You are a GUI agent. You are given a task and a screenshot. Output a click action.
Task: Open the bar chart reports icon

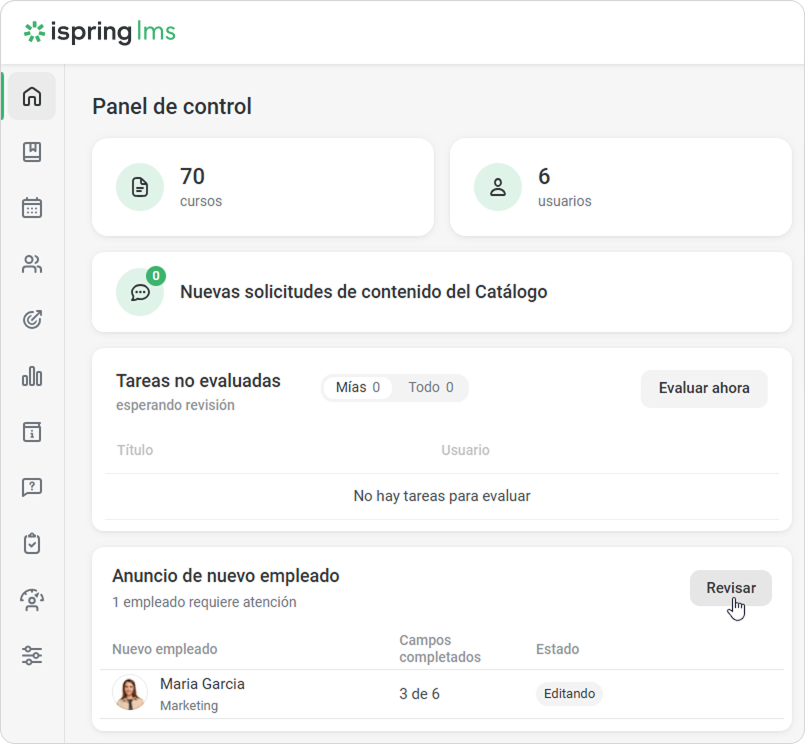tap(32, 376)
